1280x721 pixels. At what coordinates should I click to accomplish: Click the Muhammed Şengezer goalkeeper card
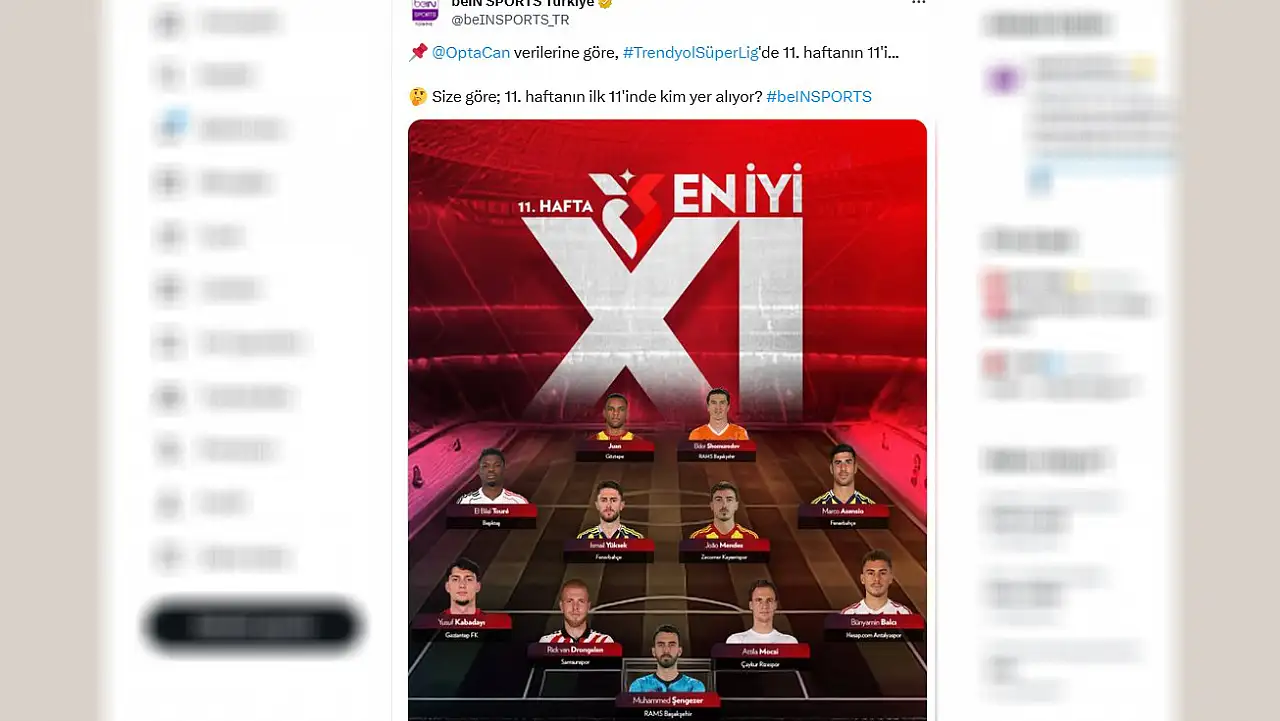click(667, 672)
